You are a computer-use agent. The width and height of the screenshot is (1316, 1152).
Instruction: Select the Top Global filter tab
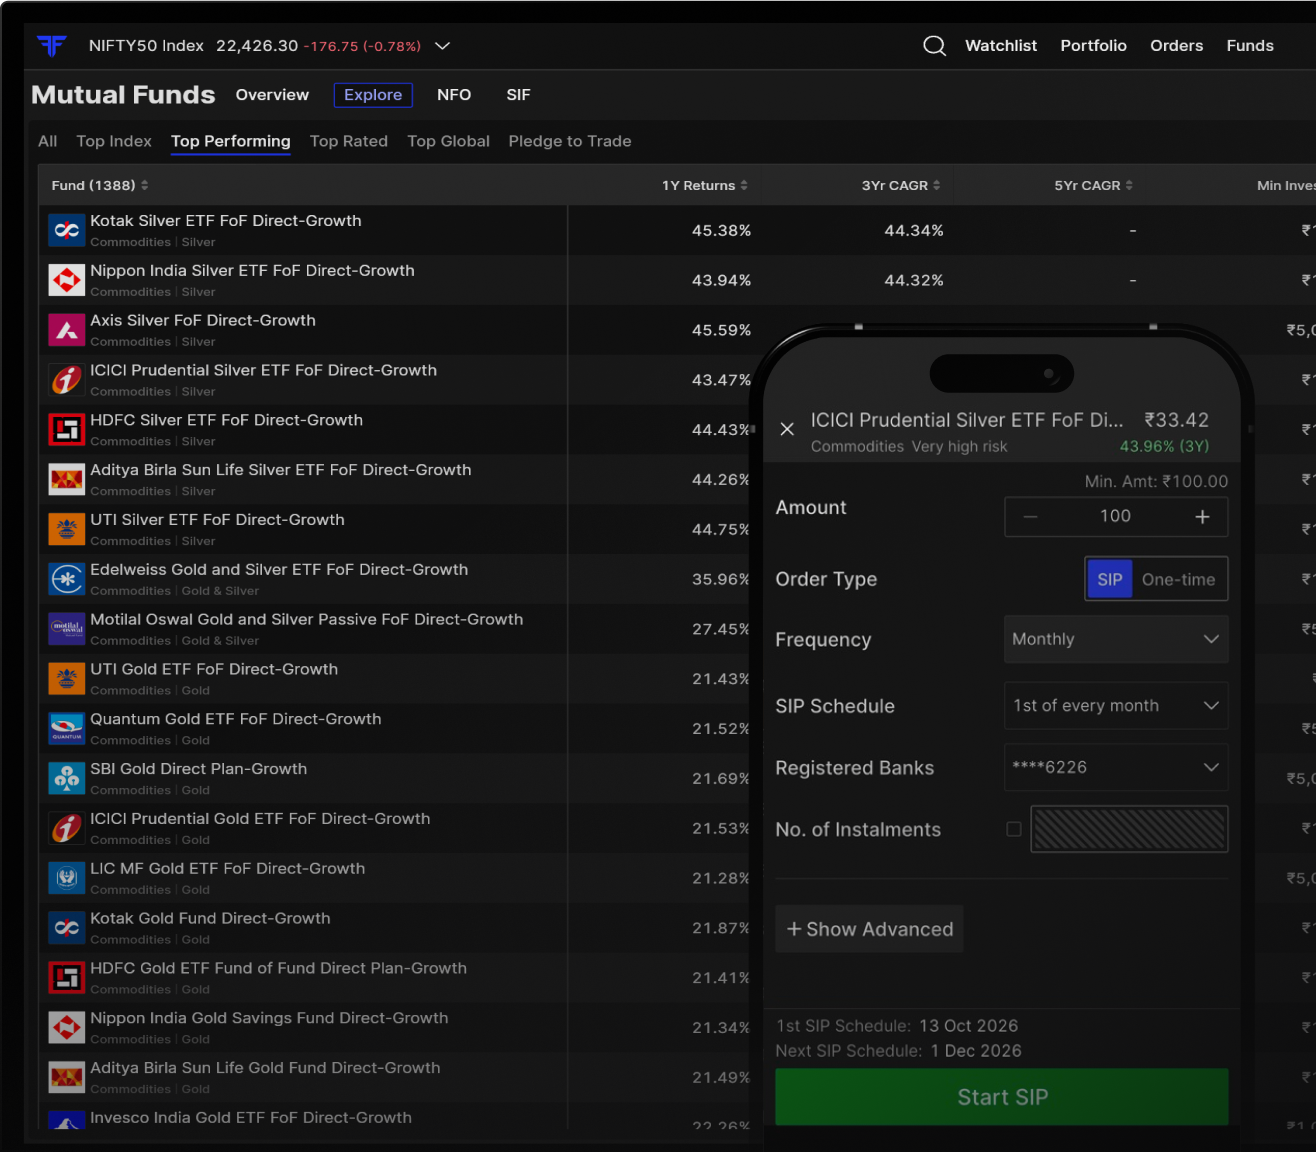(449, 141)
